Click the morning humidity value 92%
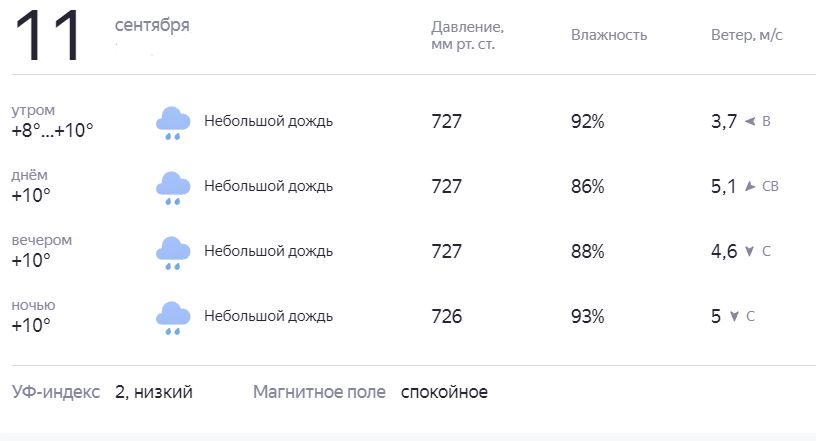This screenshot has height=441, width=816. 588,121
